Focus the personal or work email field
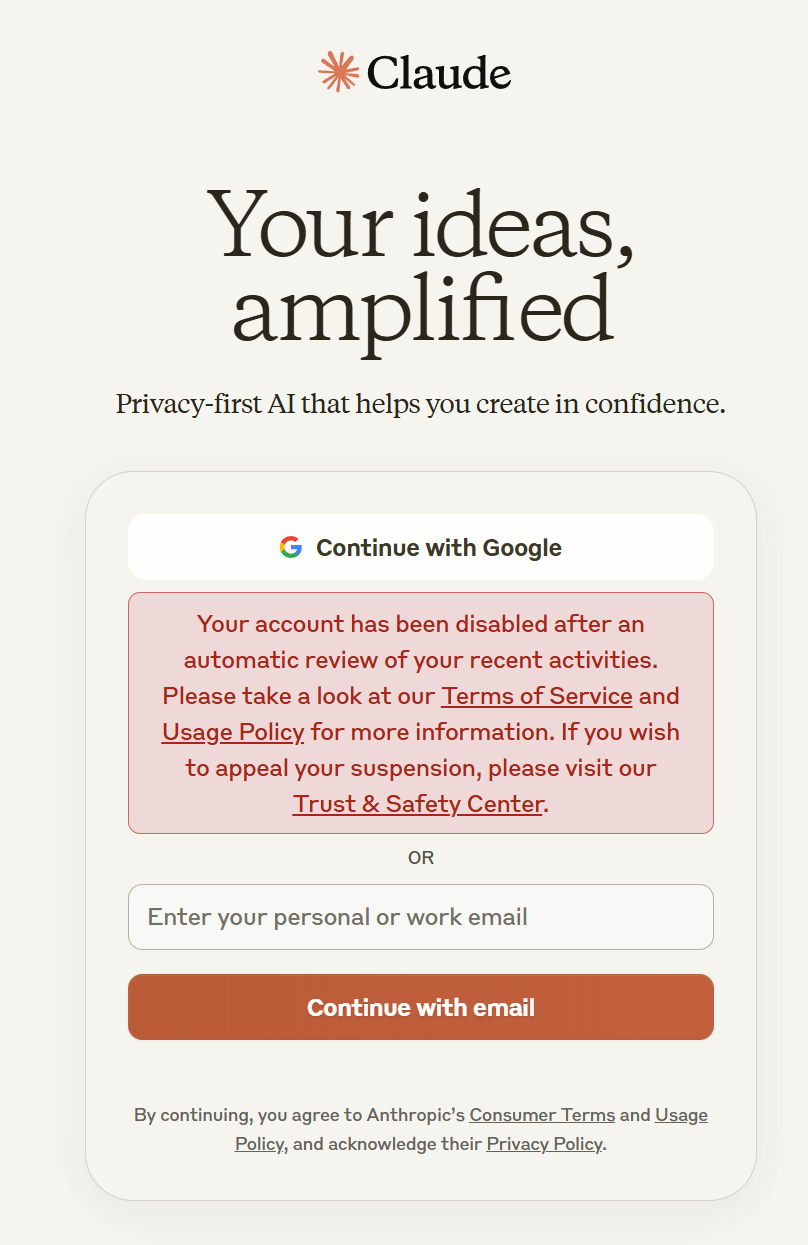 point(421,917)
